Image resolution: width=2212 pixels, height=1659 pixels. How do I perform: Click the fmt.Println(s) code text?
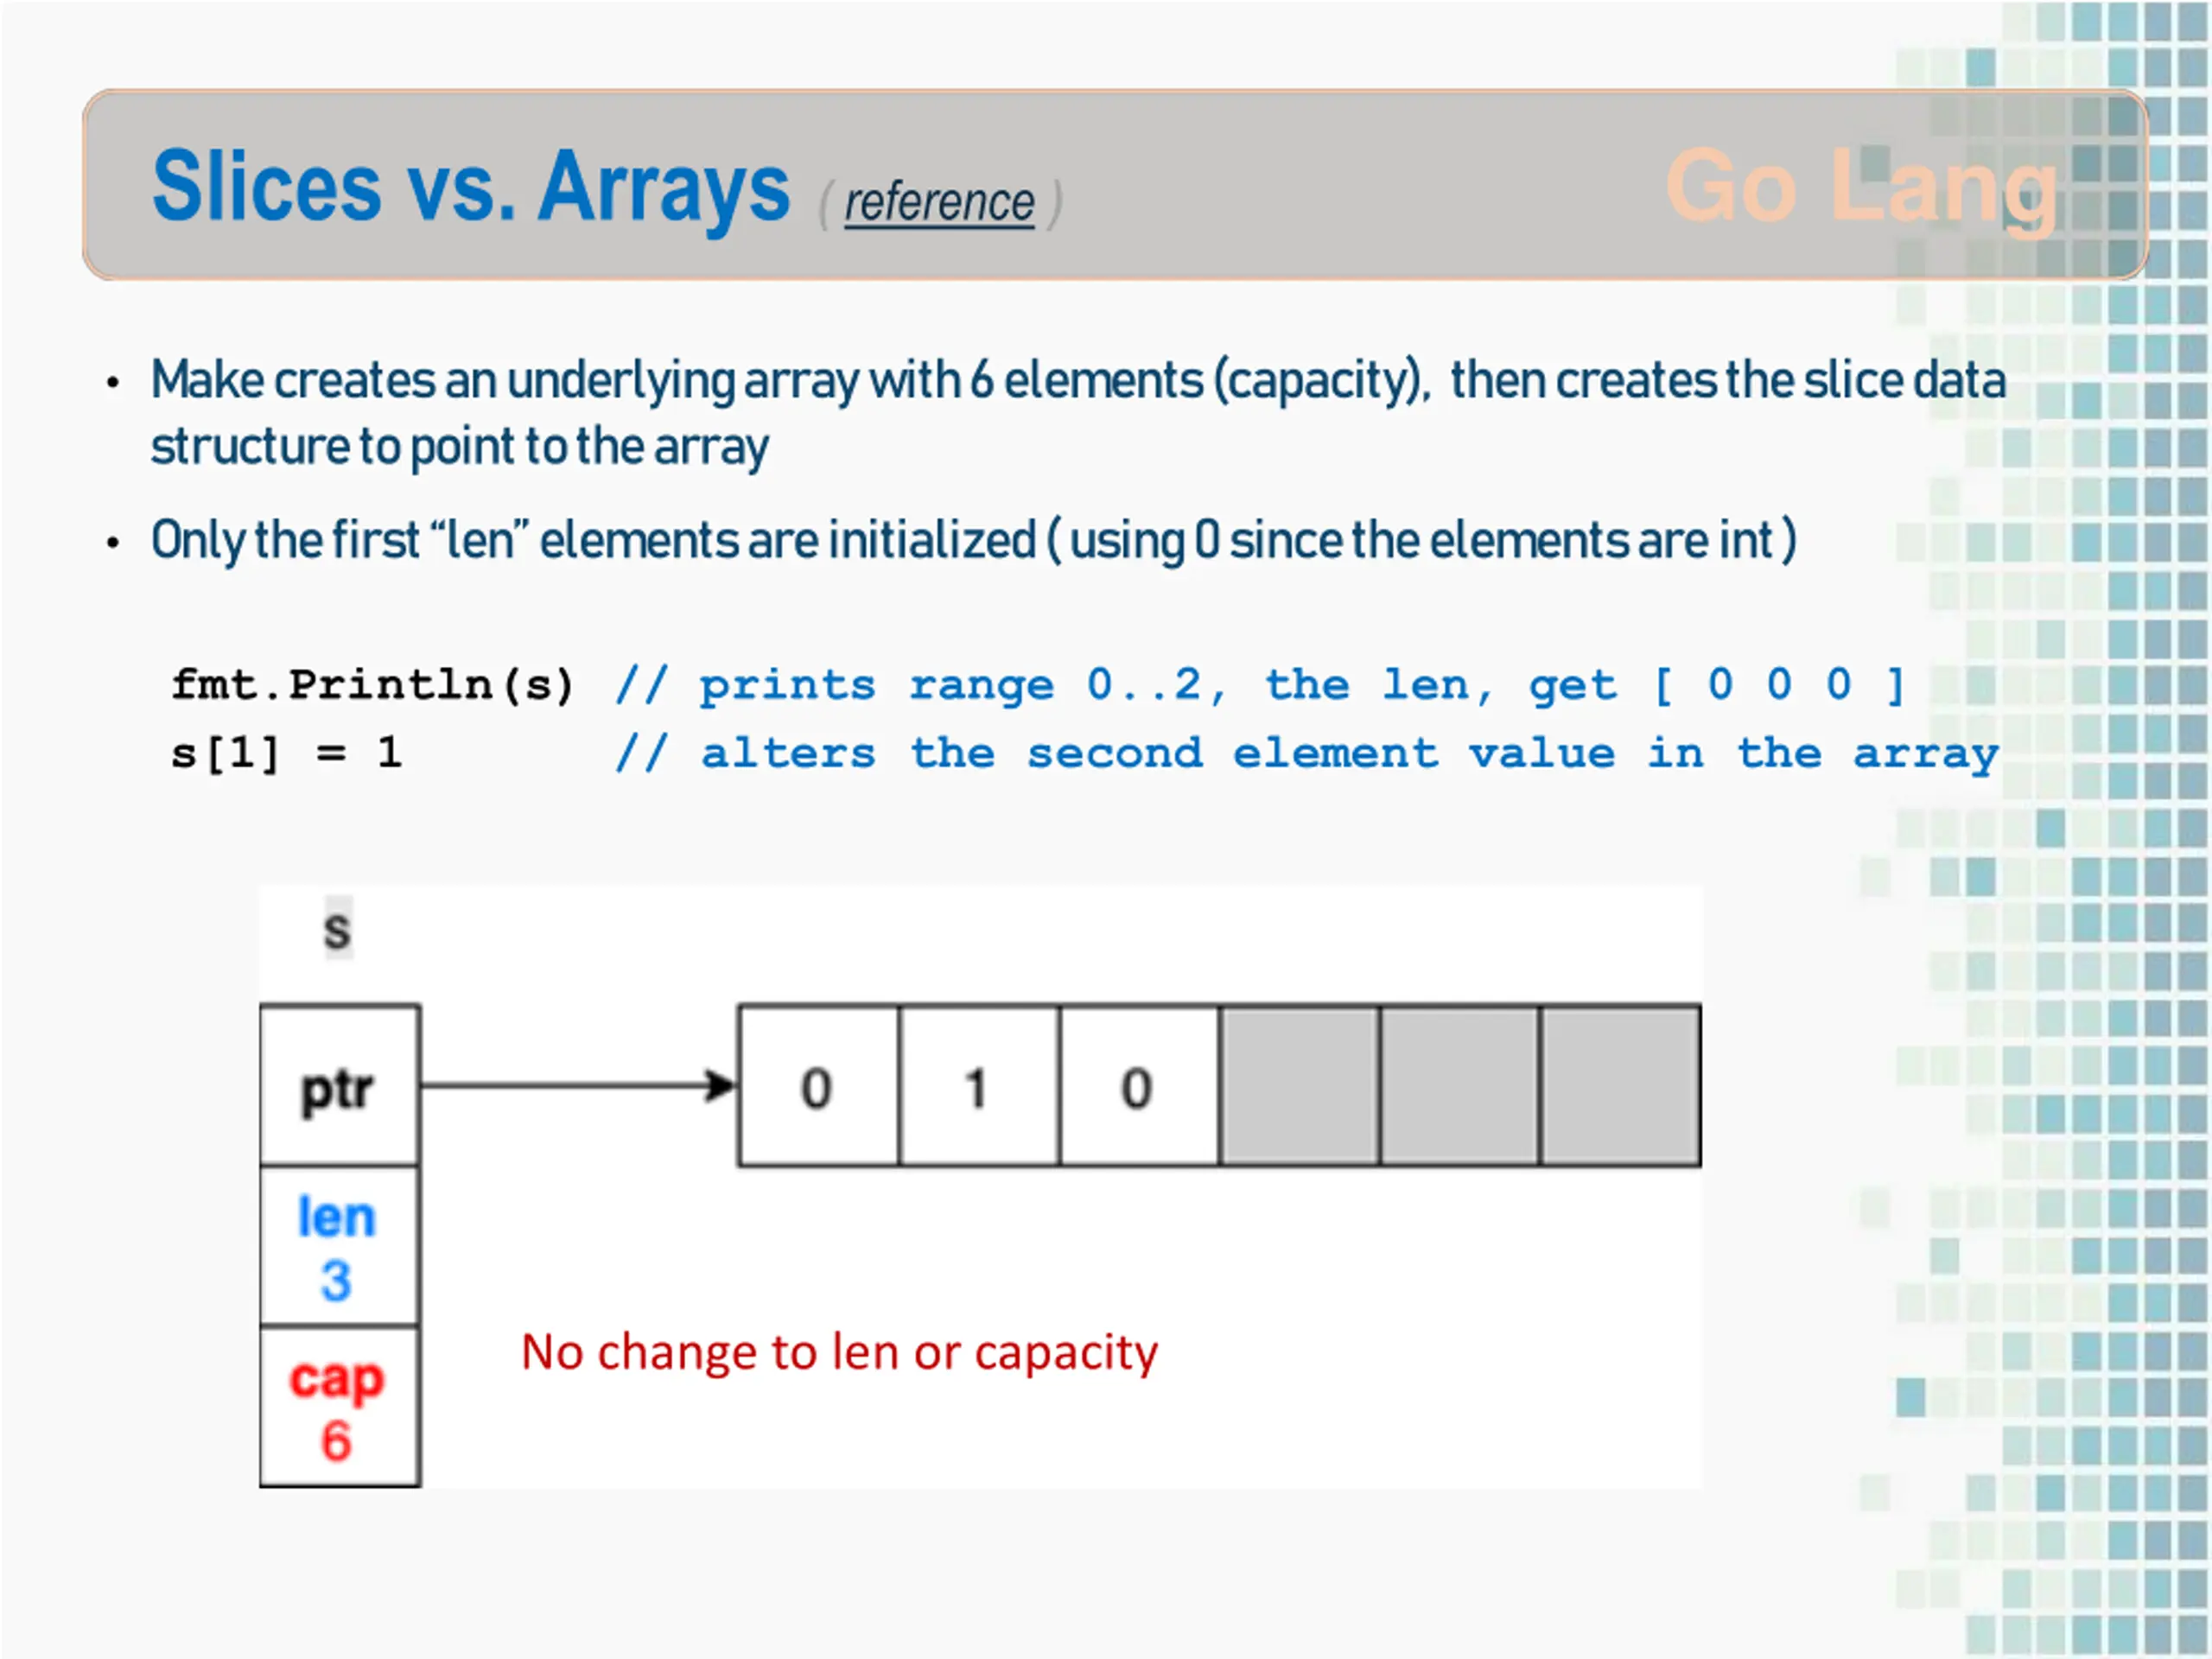pyautogui.click(x=373, y=685)
